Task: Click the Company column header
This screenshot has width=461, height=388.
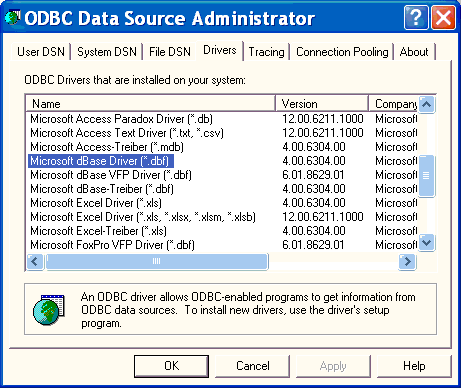Action: [x=393, y=104]
